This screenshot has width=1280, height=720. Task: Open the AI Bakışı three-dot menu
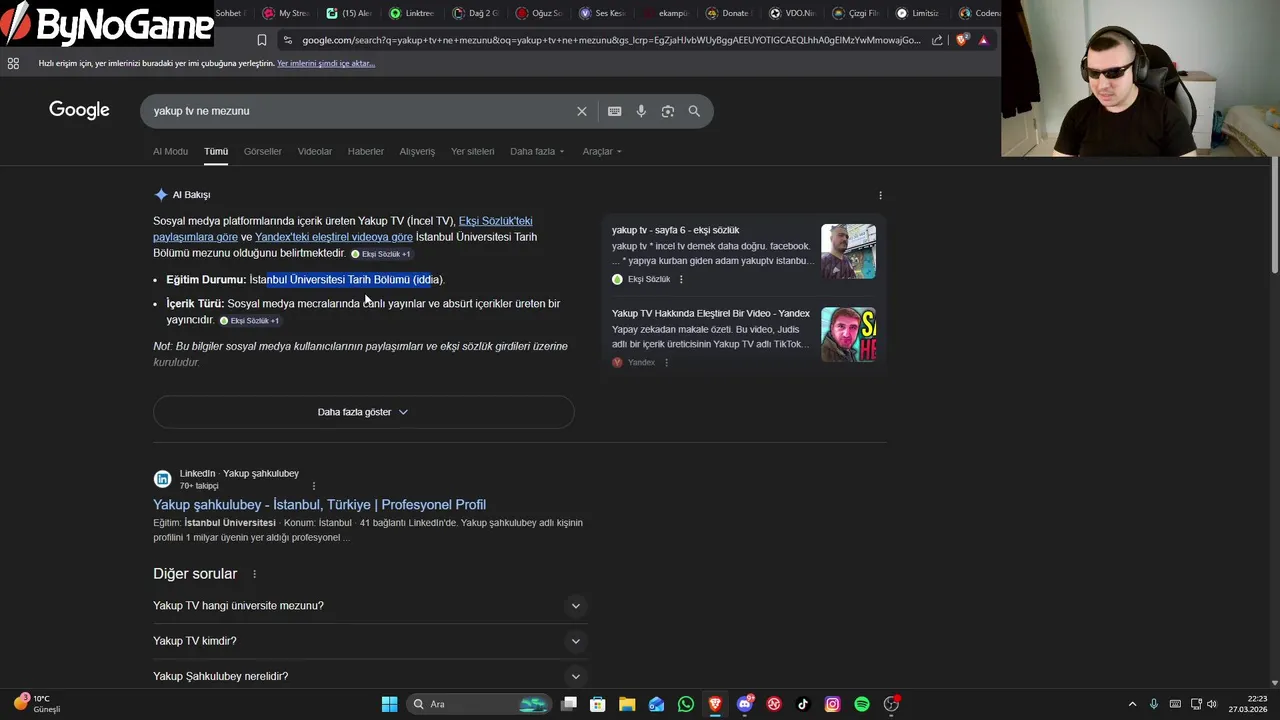(880, 195)
